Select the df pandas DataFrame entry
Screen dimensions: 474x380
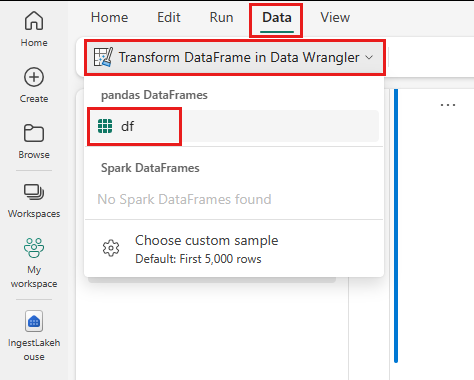point(233,126)
